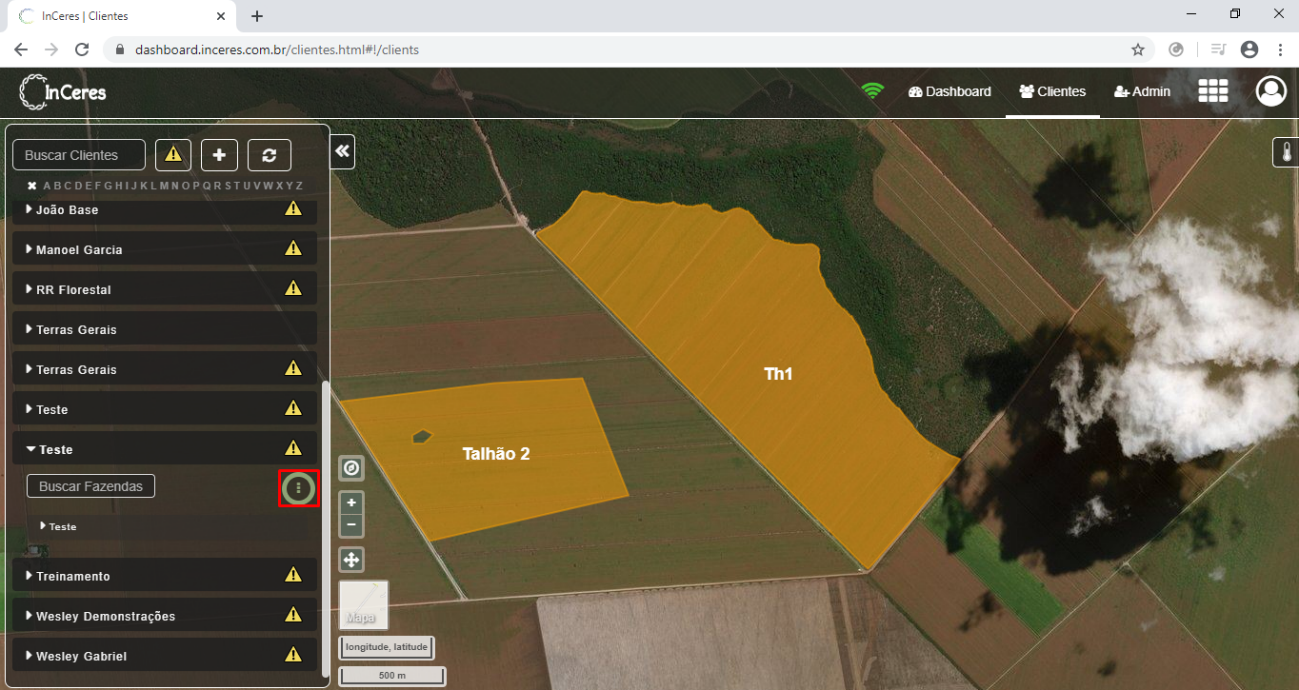Click the client list vertical scrollbar
This screenshot has height=690, width=1299.
(325, 529)
